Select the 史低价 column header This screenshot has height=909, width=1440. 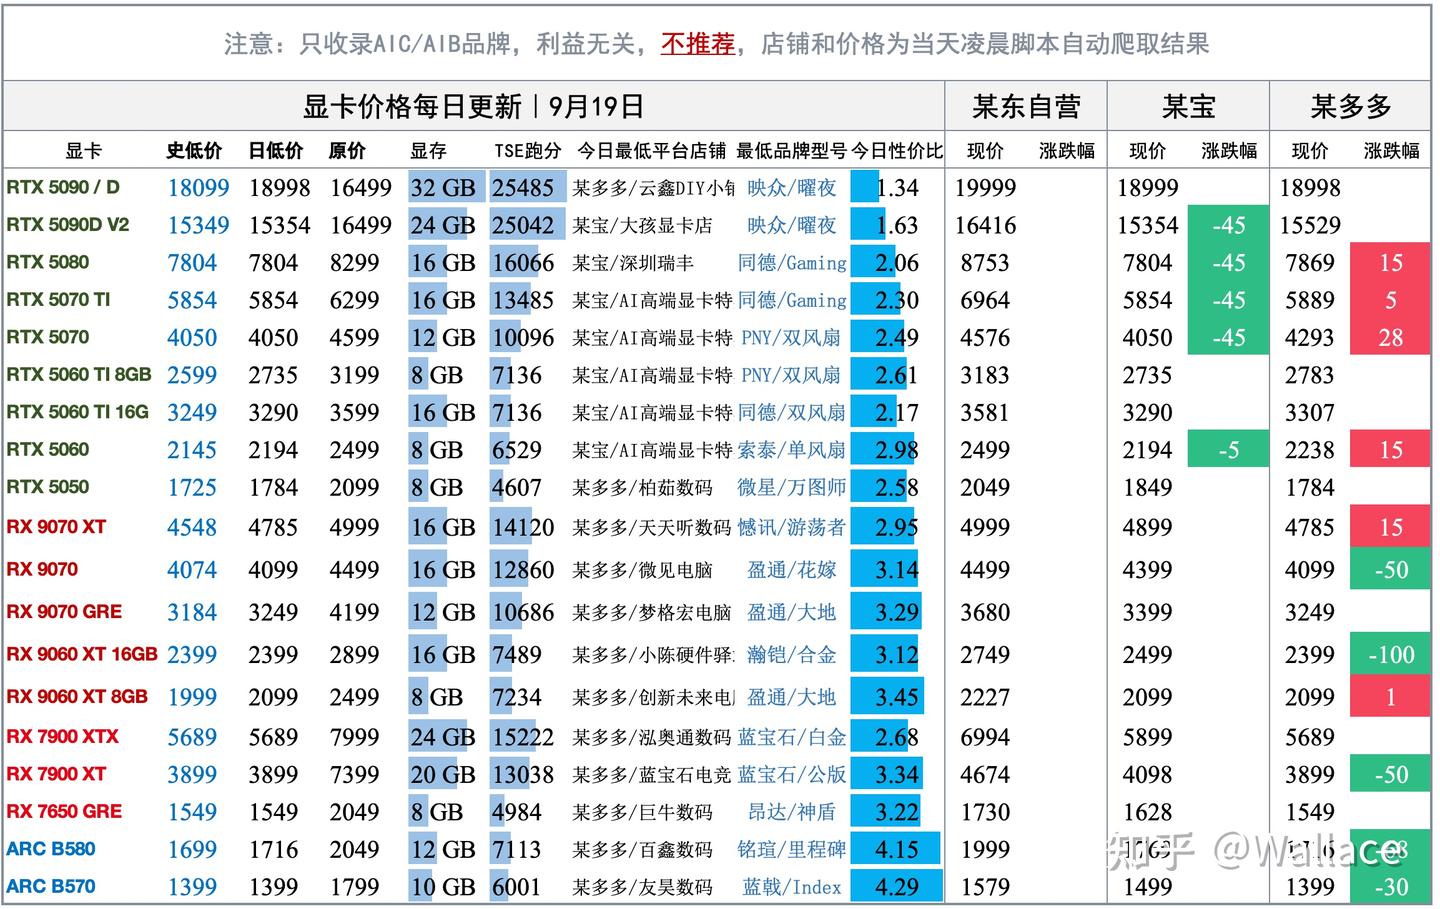pos(193,151)
